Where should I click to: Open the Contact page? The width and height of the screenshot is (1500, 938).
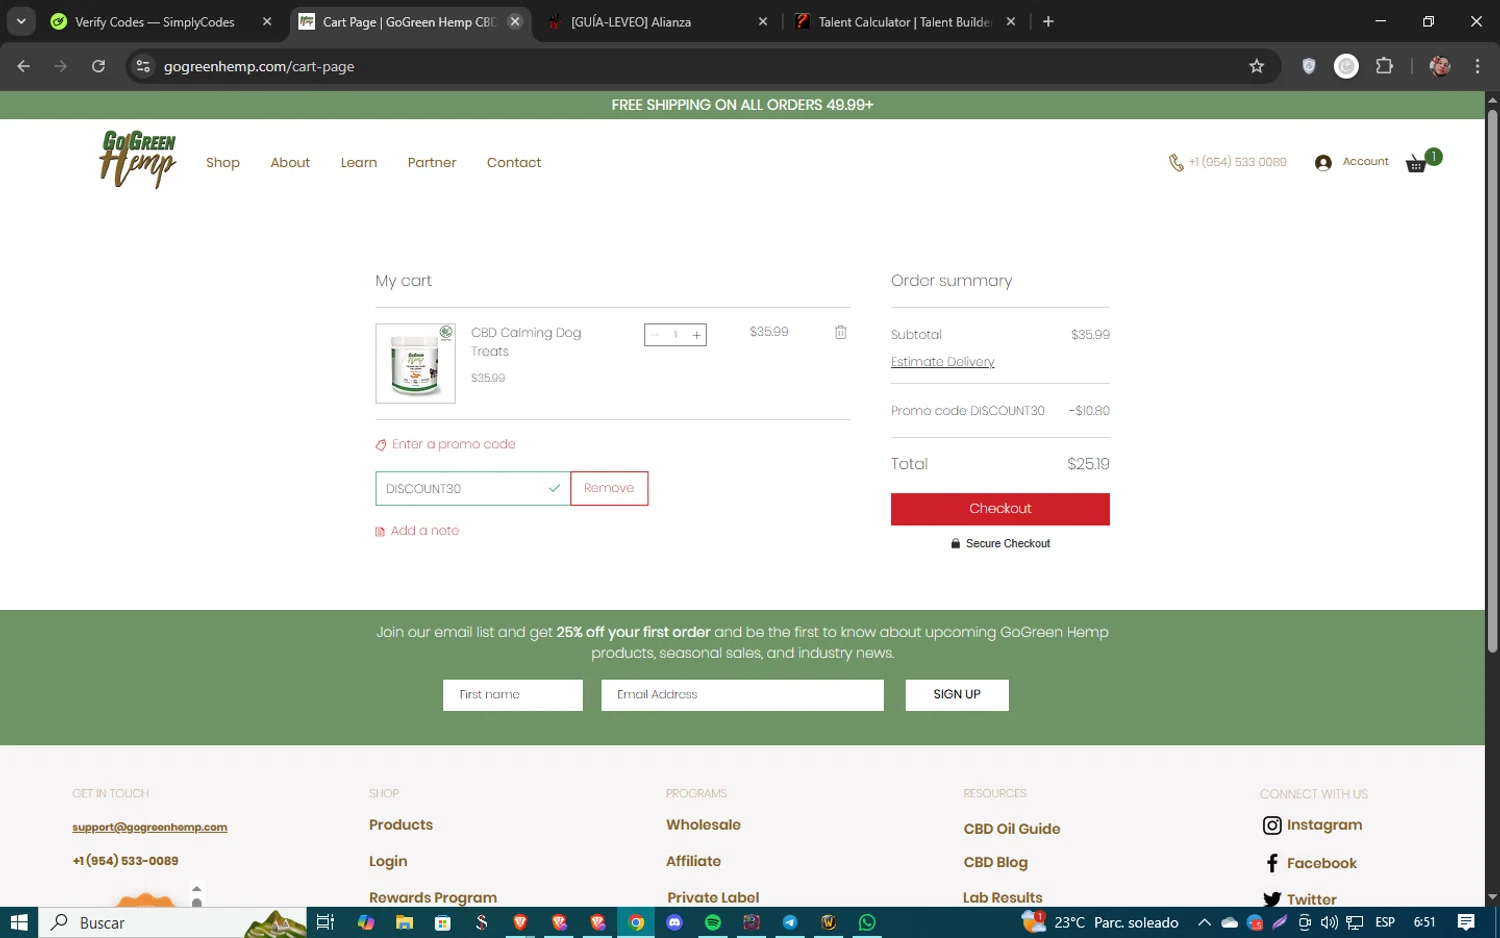pos(514,162)
